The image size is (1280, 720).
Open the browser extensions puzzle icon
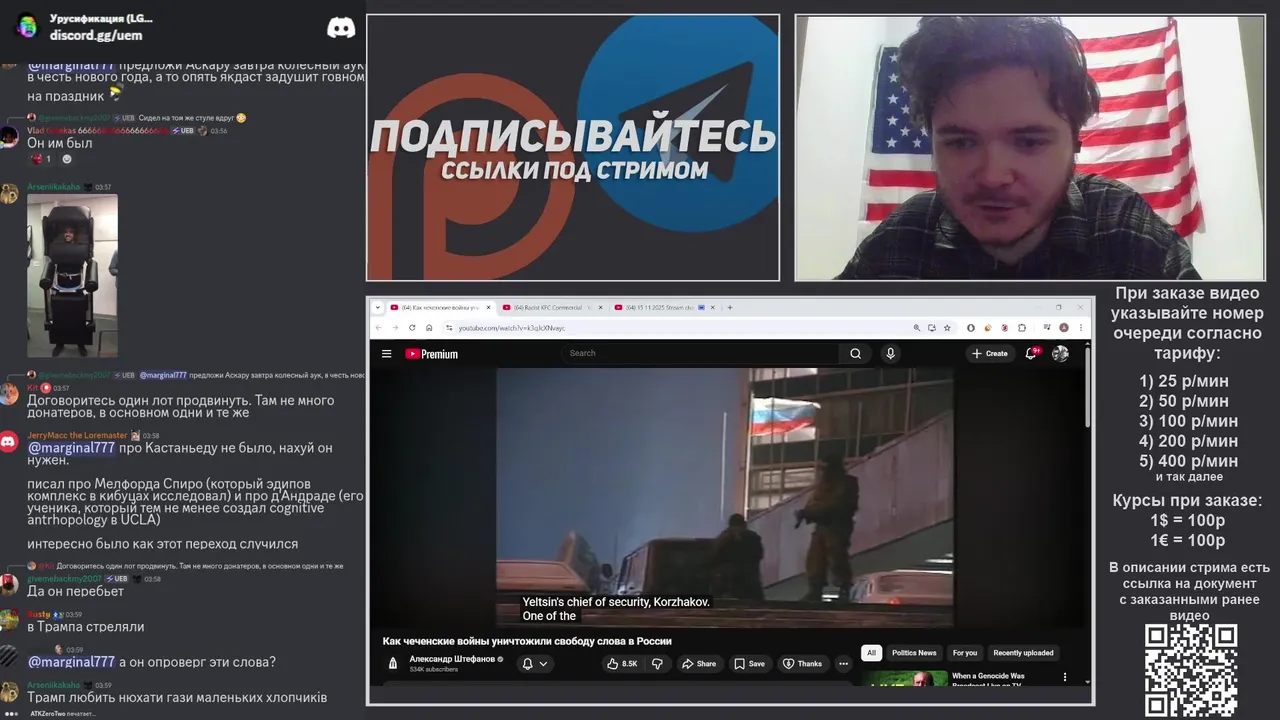coord(1022,328)
